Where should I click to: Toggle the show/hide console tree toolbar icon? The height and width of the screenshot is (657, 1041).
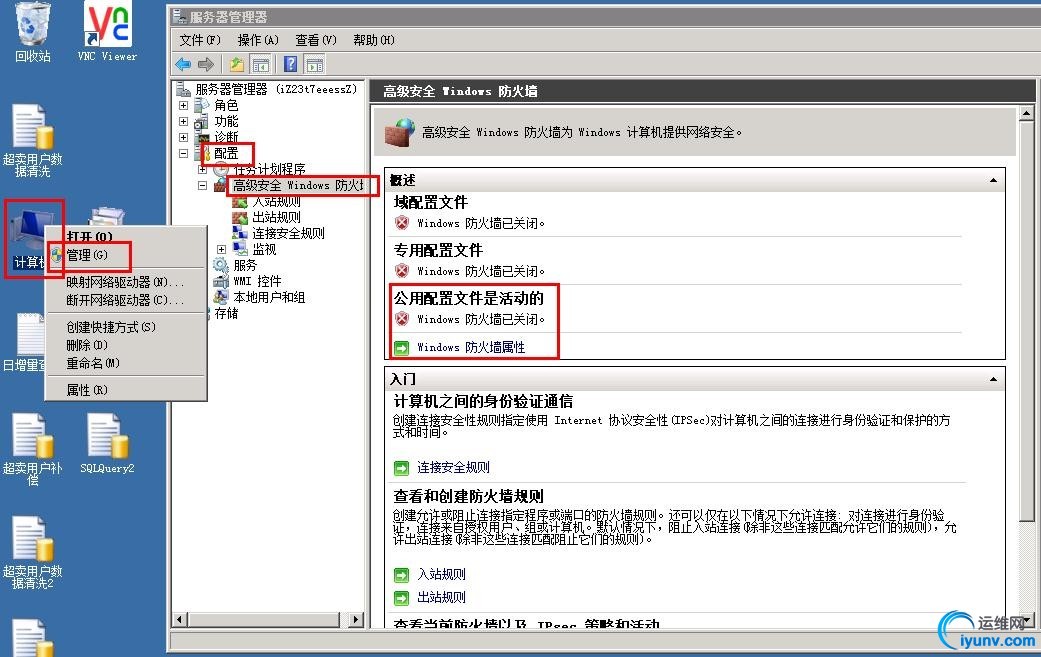[x=261, y=64]
